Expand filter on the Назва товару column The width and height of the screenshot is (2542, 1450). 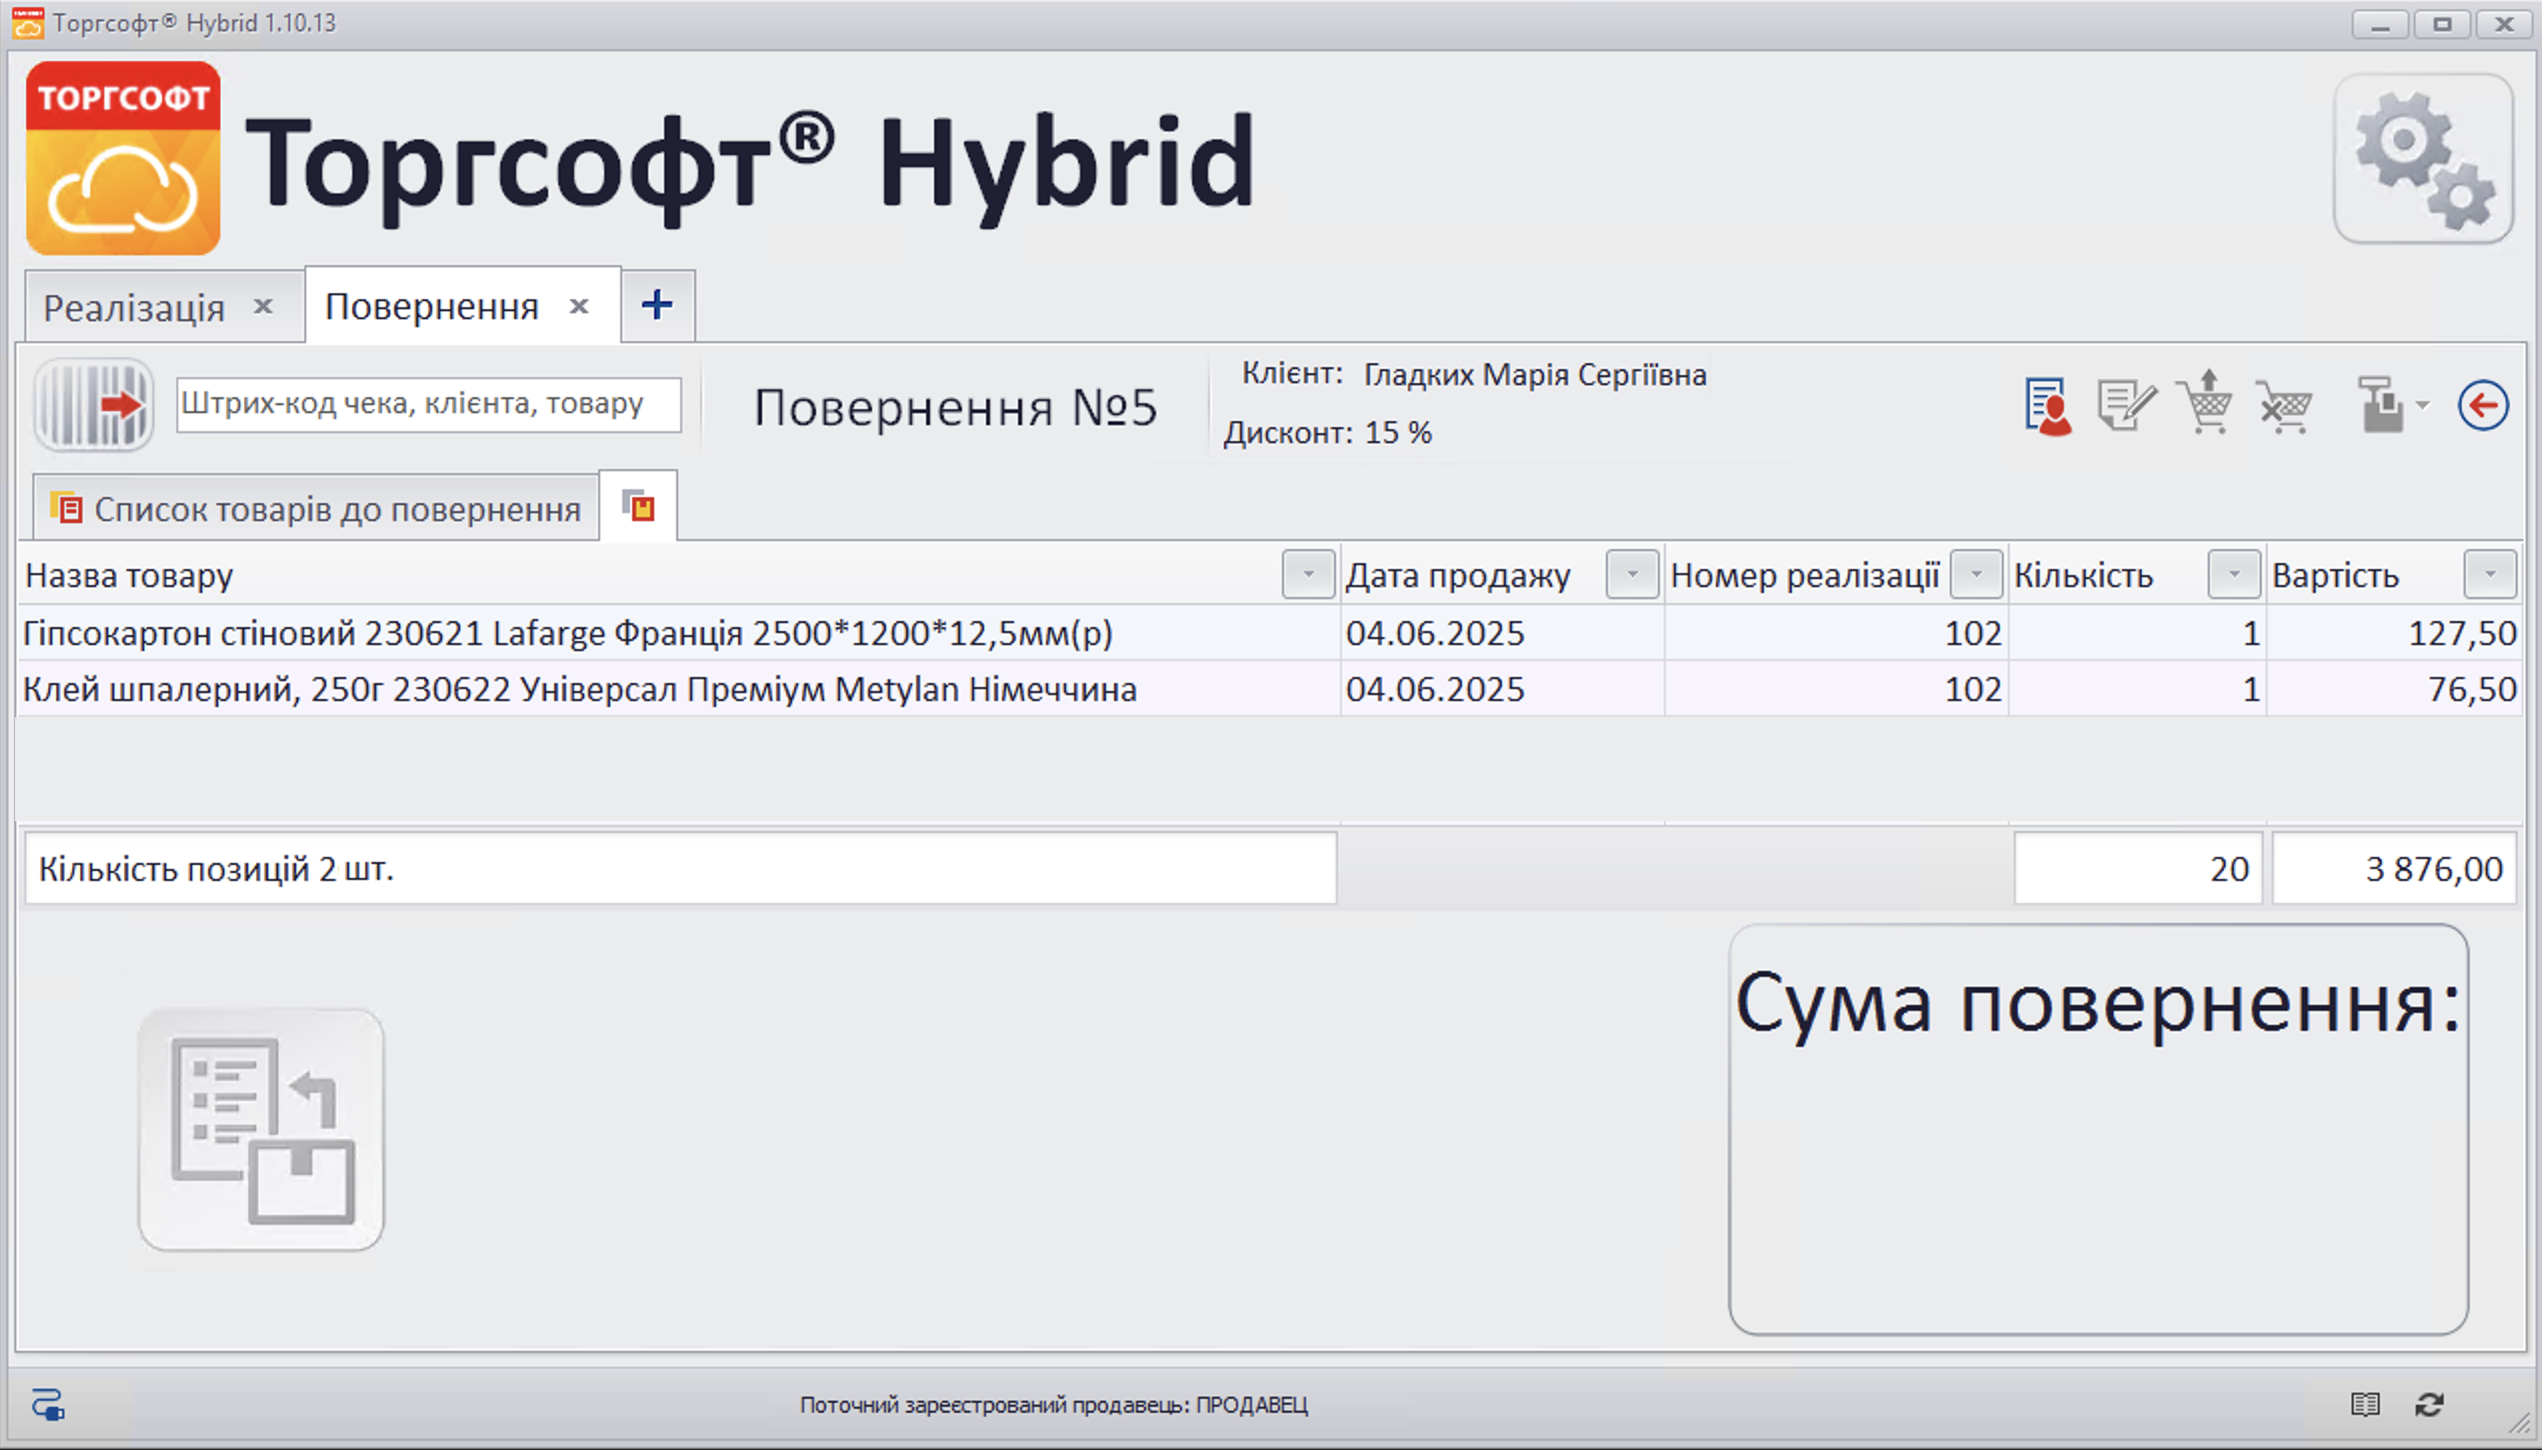pos(1308,575)
